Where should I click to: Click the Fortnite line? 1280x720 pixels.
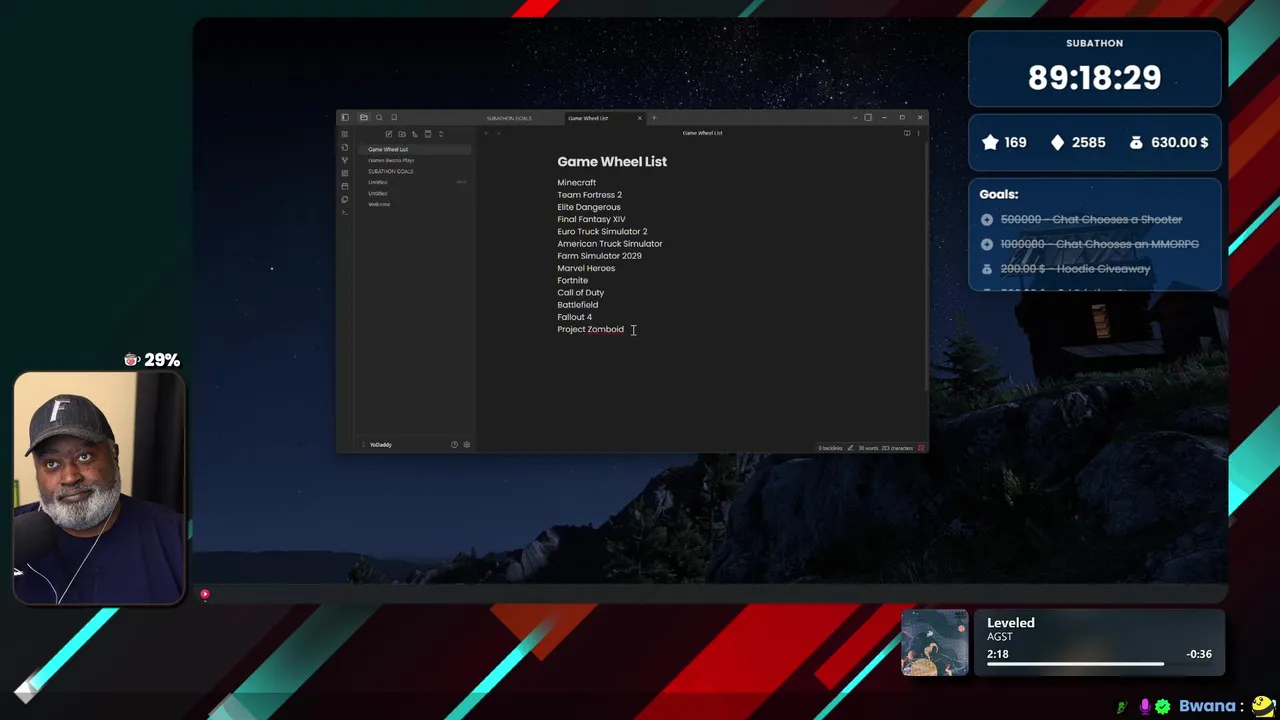pyautogui.click(x=572, y=280)
